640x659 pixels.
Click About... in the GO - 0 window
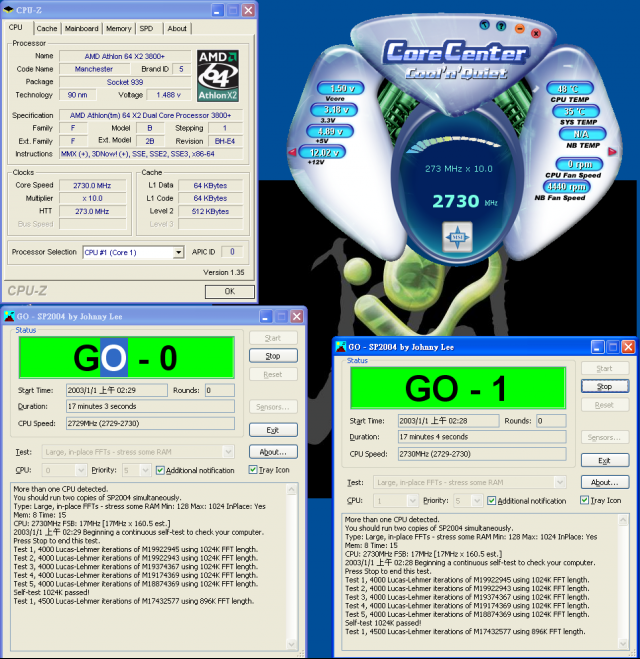[x=273, y=452]
